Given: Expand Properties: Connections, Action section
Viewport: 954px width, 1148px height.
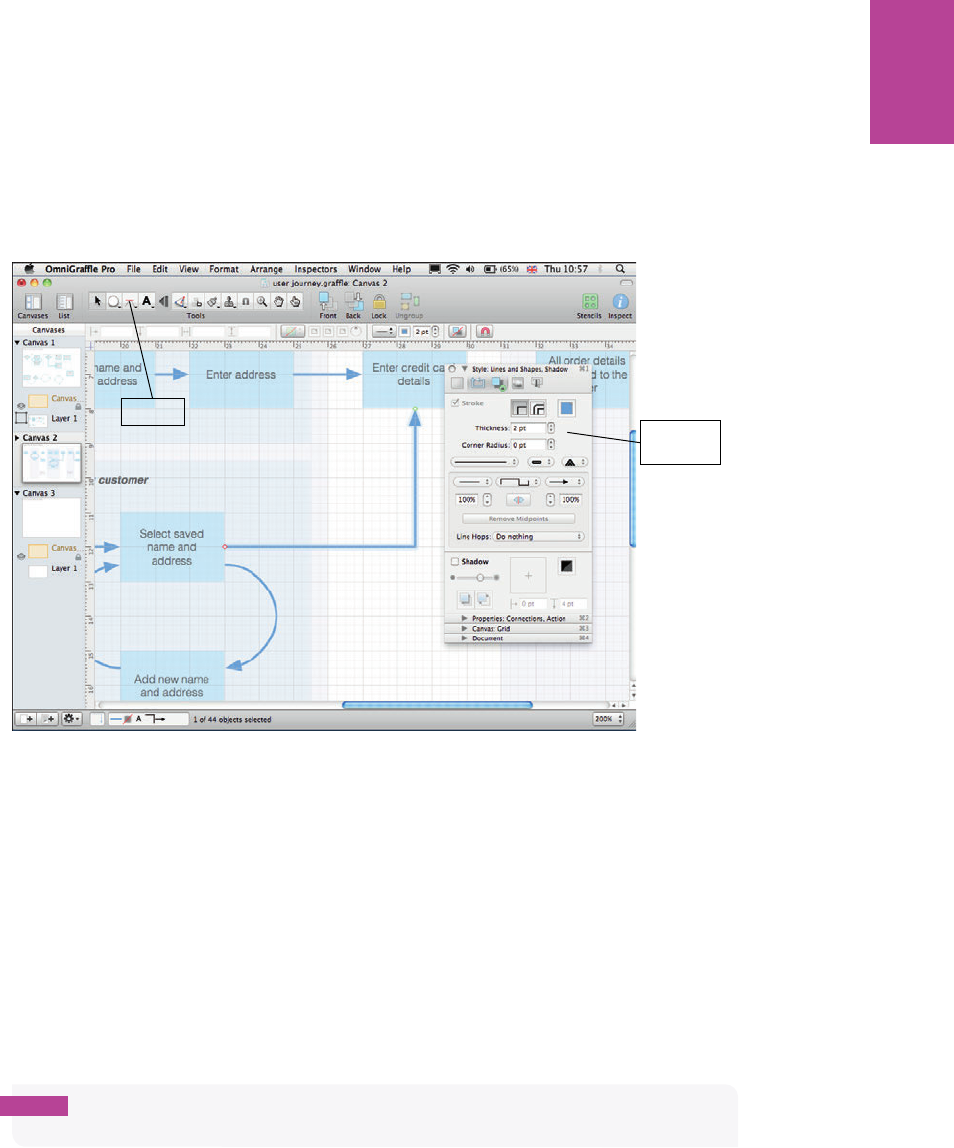Looking at the screenshot, I should [x=464, y=619].
